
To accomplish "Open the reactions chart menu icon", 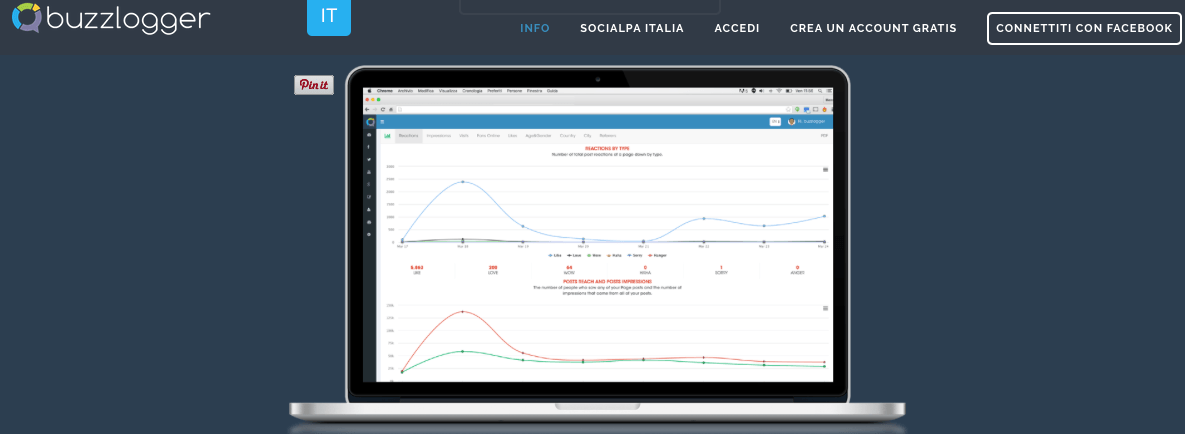I will click(825, 169).
